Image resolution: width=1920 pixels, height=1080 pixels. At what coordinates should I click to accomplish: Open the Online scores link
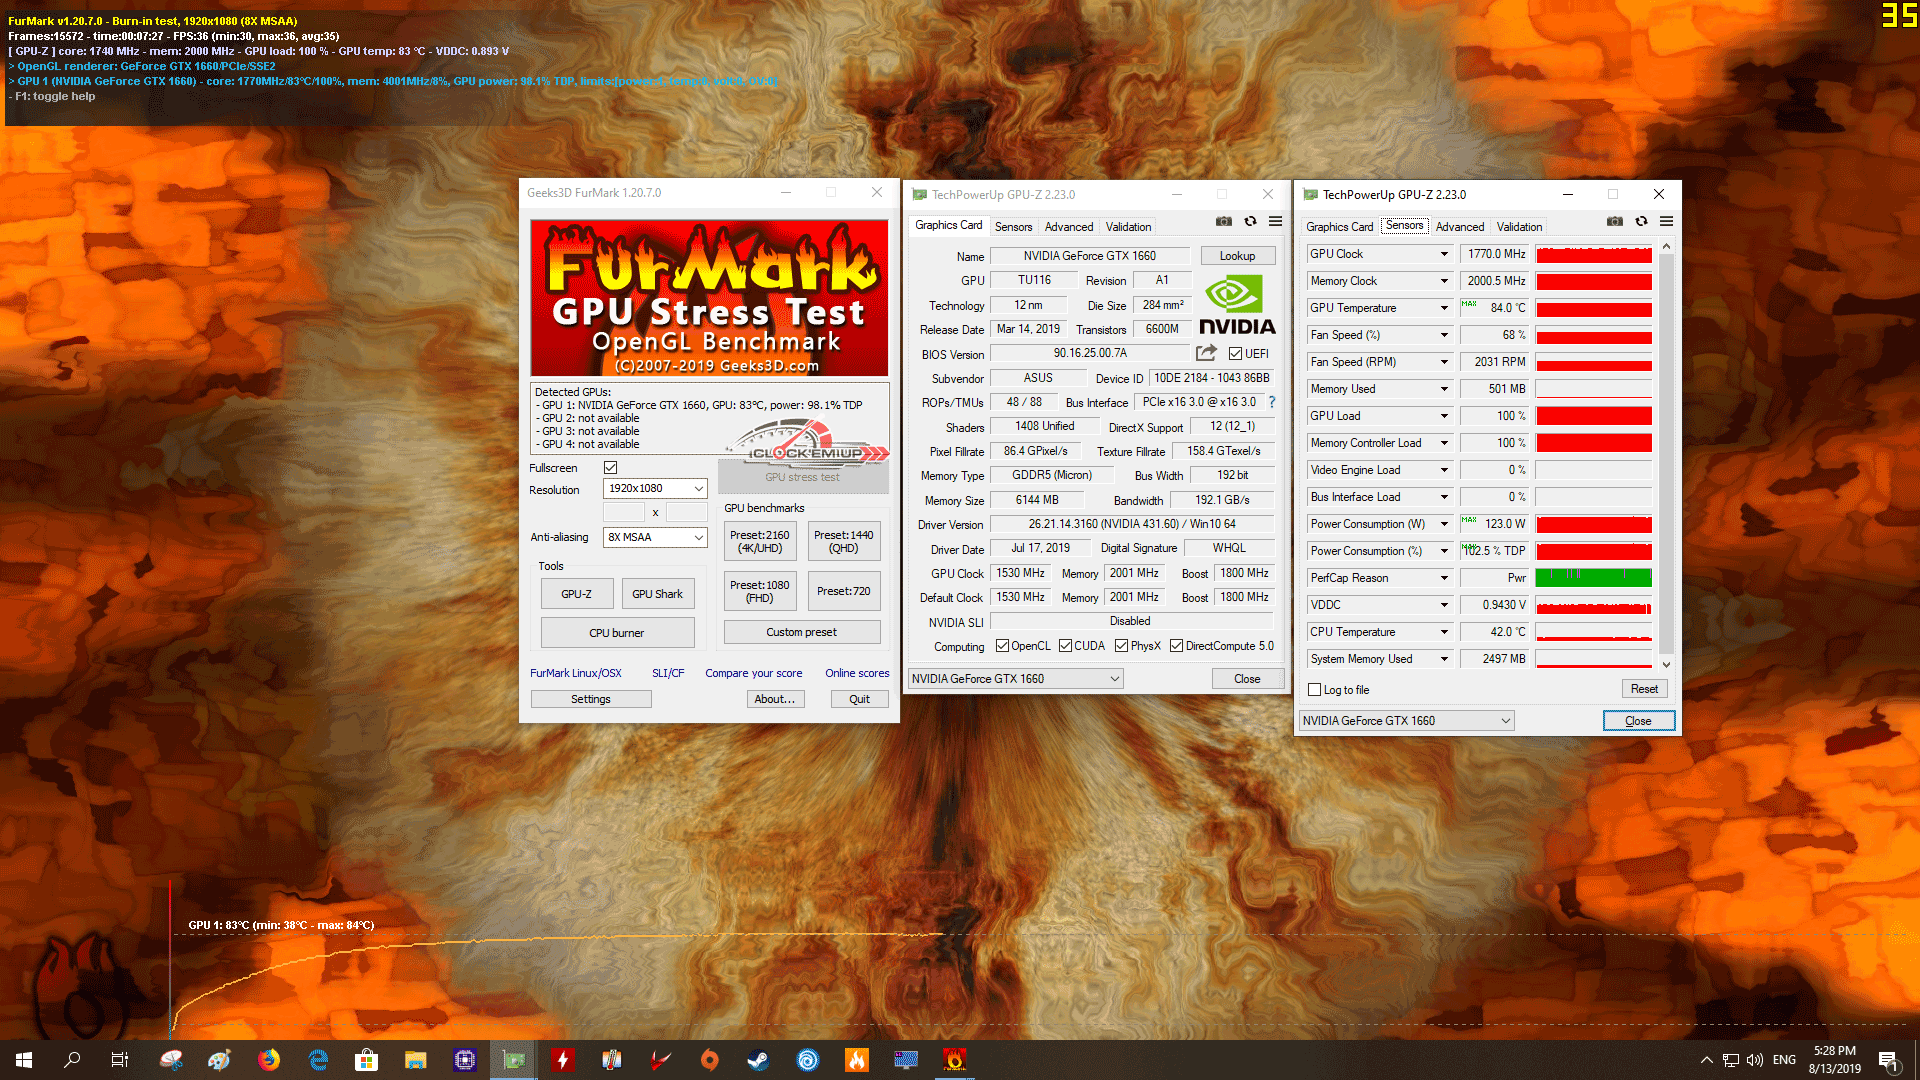coord(856,673)
